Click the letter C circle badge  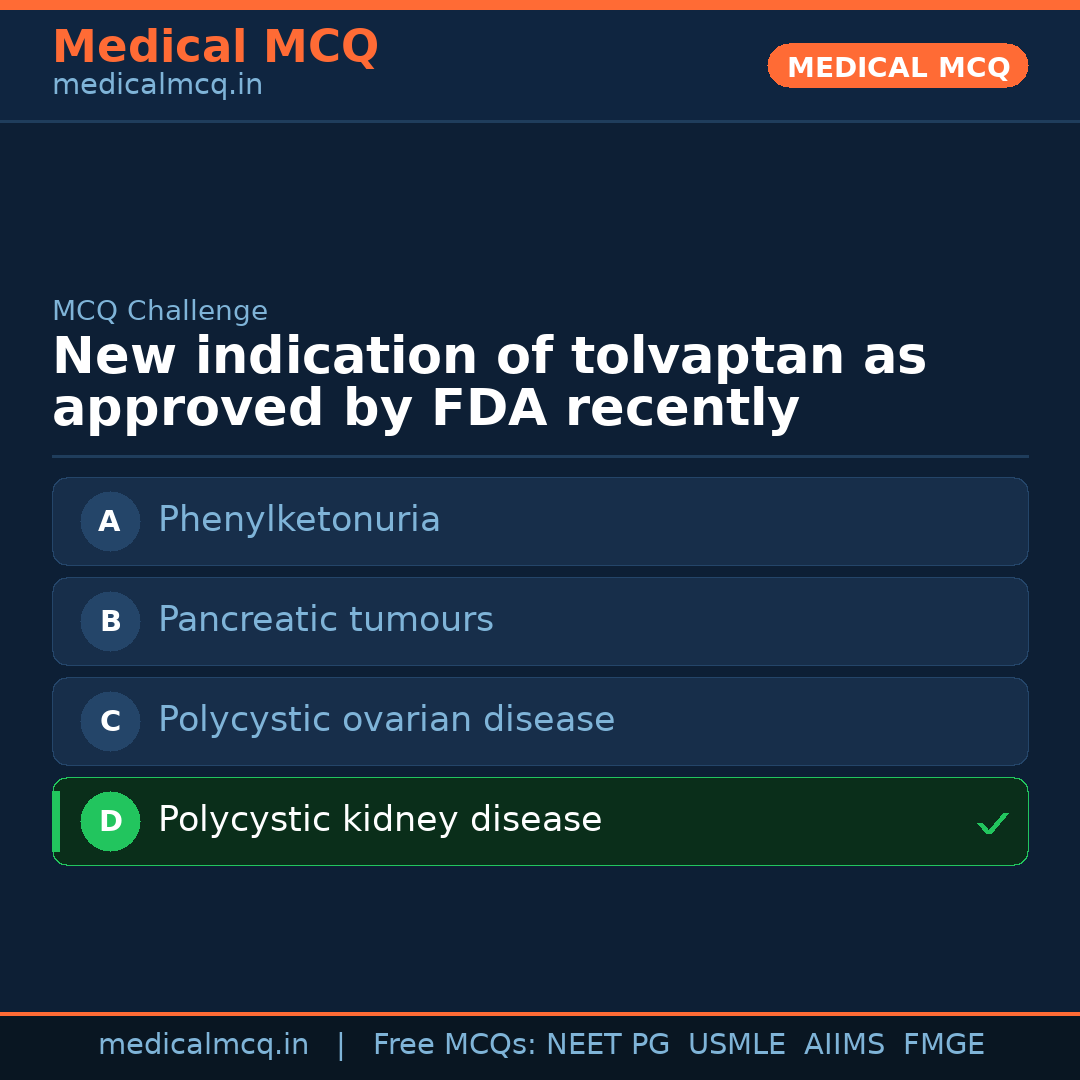click(x=110, y=721)
